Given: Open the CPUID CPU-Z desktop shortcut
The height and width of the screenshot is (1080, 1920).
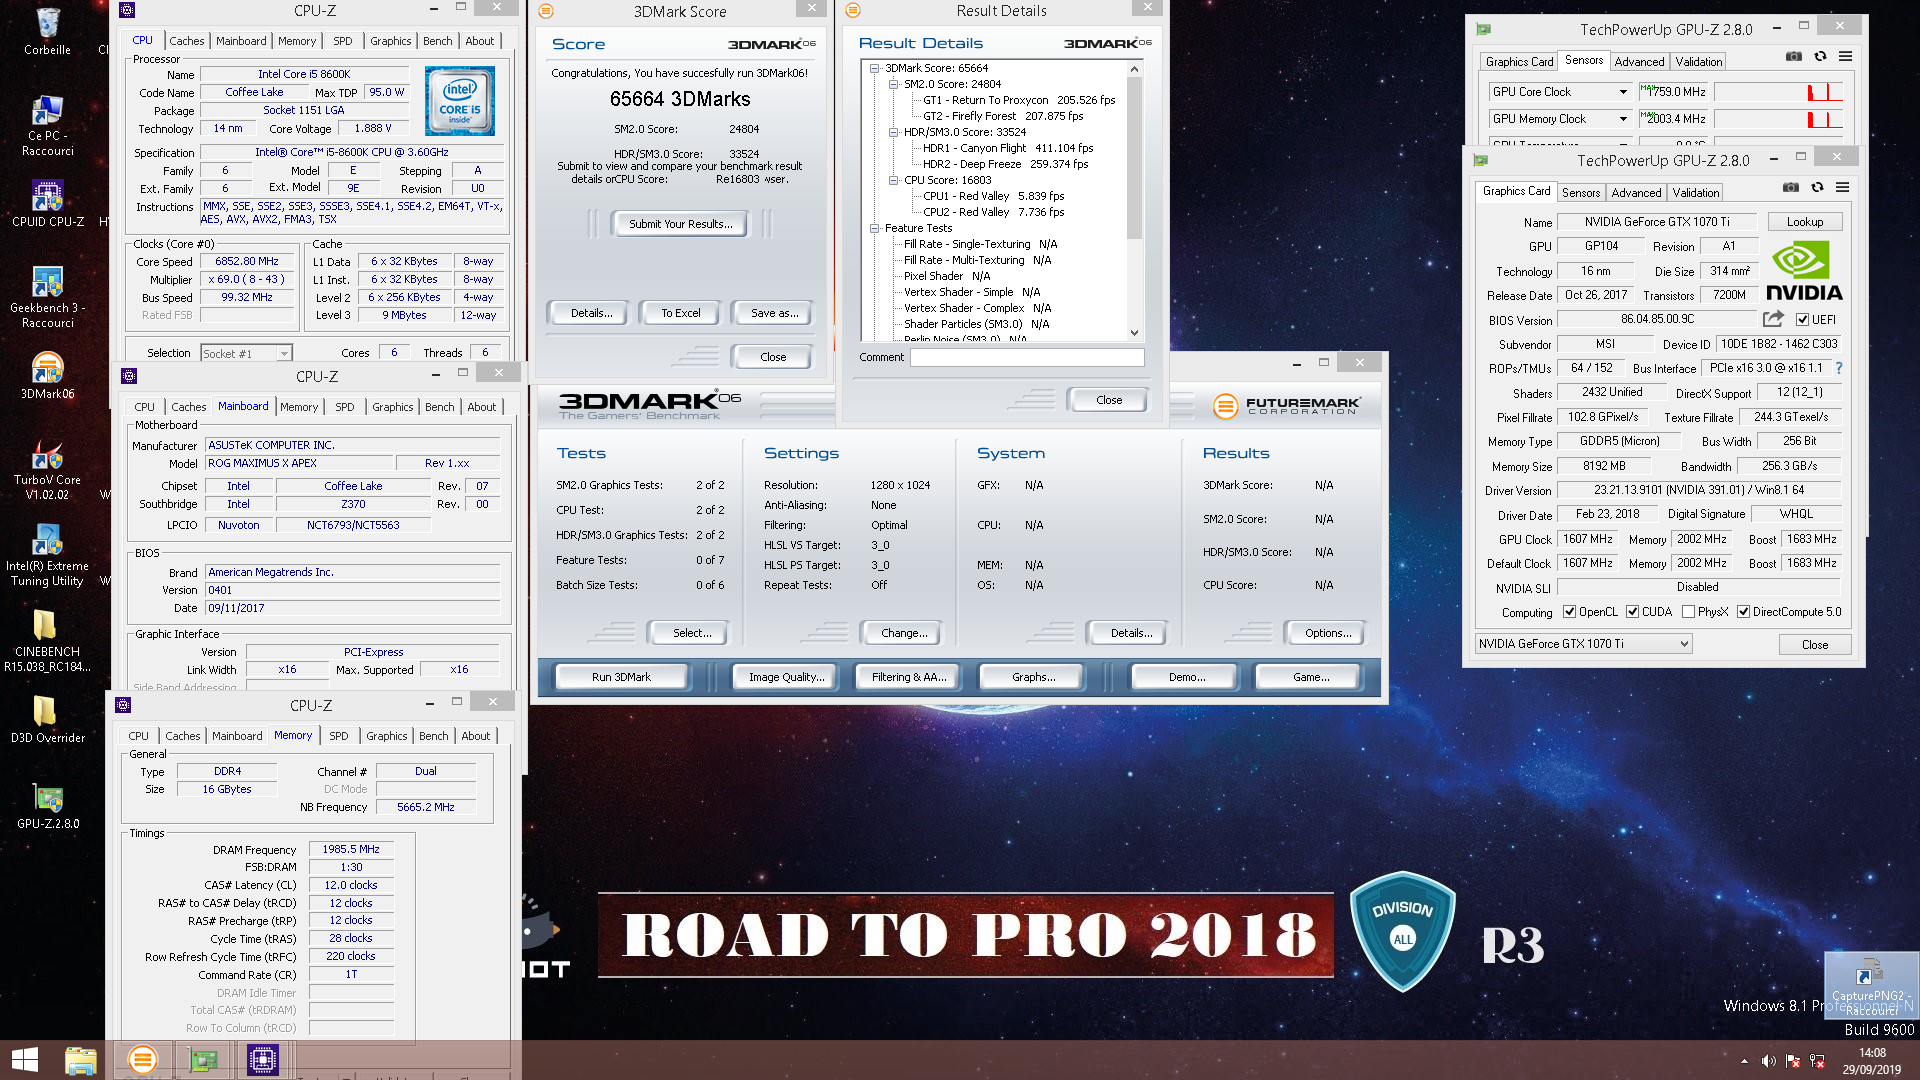Looking at the screenshot, I should click(47, 204).
